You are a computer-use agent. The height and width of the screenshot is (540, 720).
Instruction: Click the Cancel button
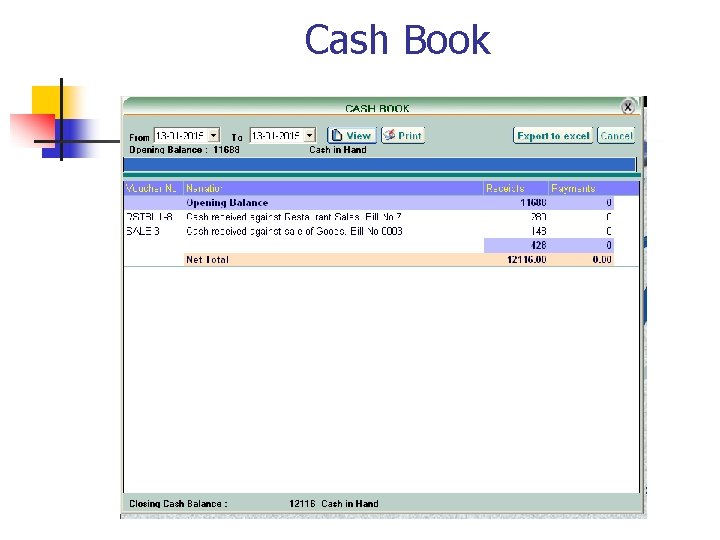pos(616,136)
